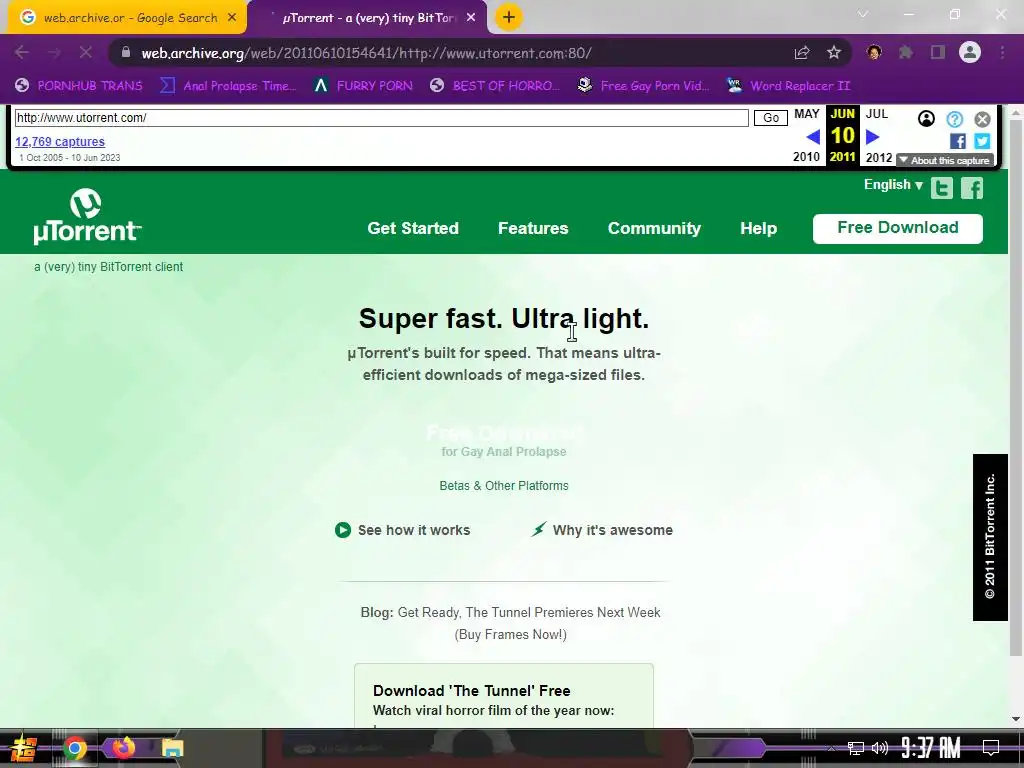The height and width of the screenshot is (768, 1024).
Task: Click the a (very) tiny BitTorrent client tagline
Action: pyautogui.click(x=108, y=266)
